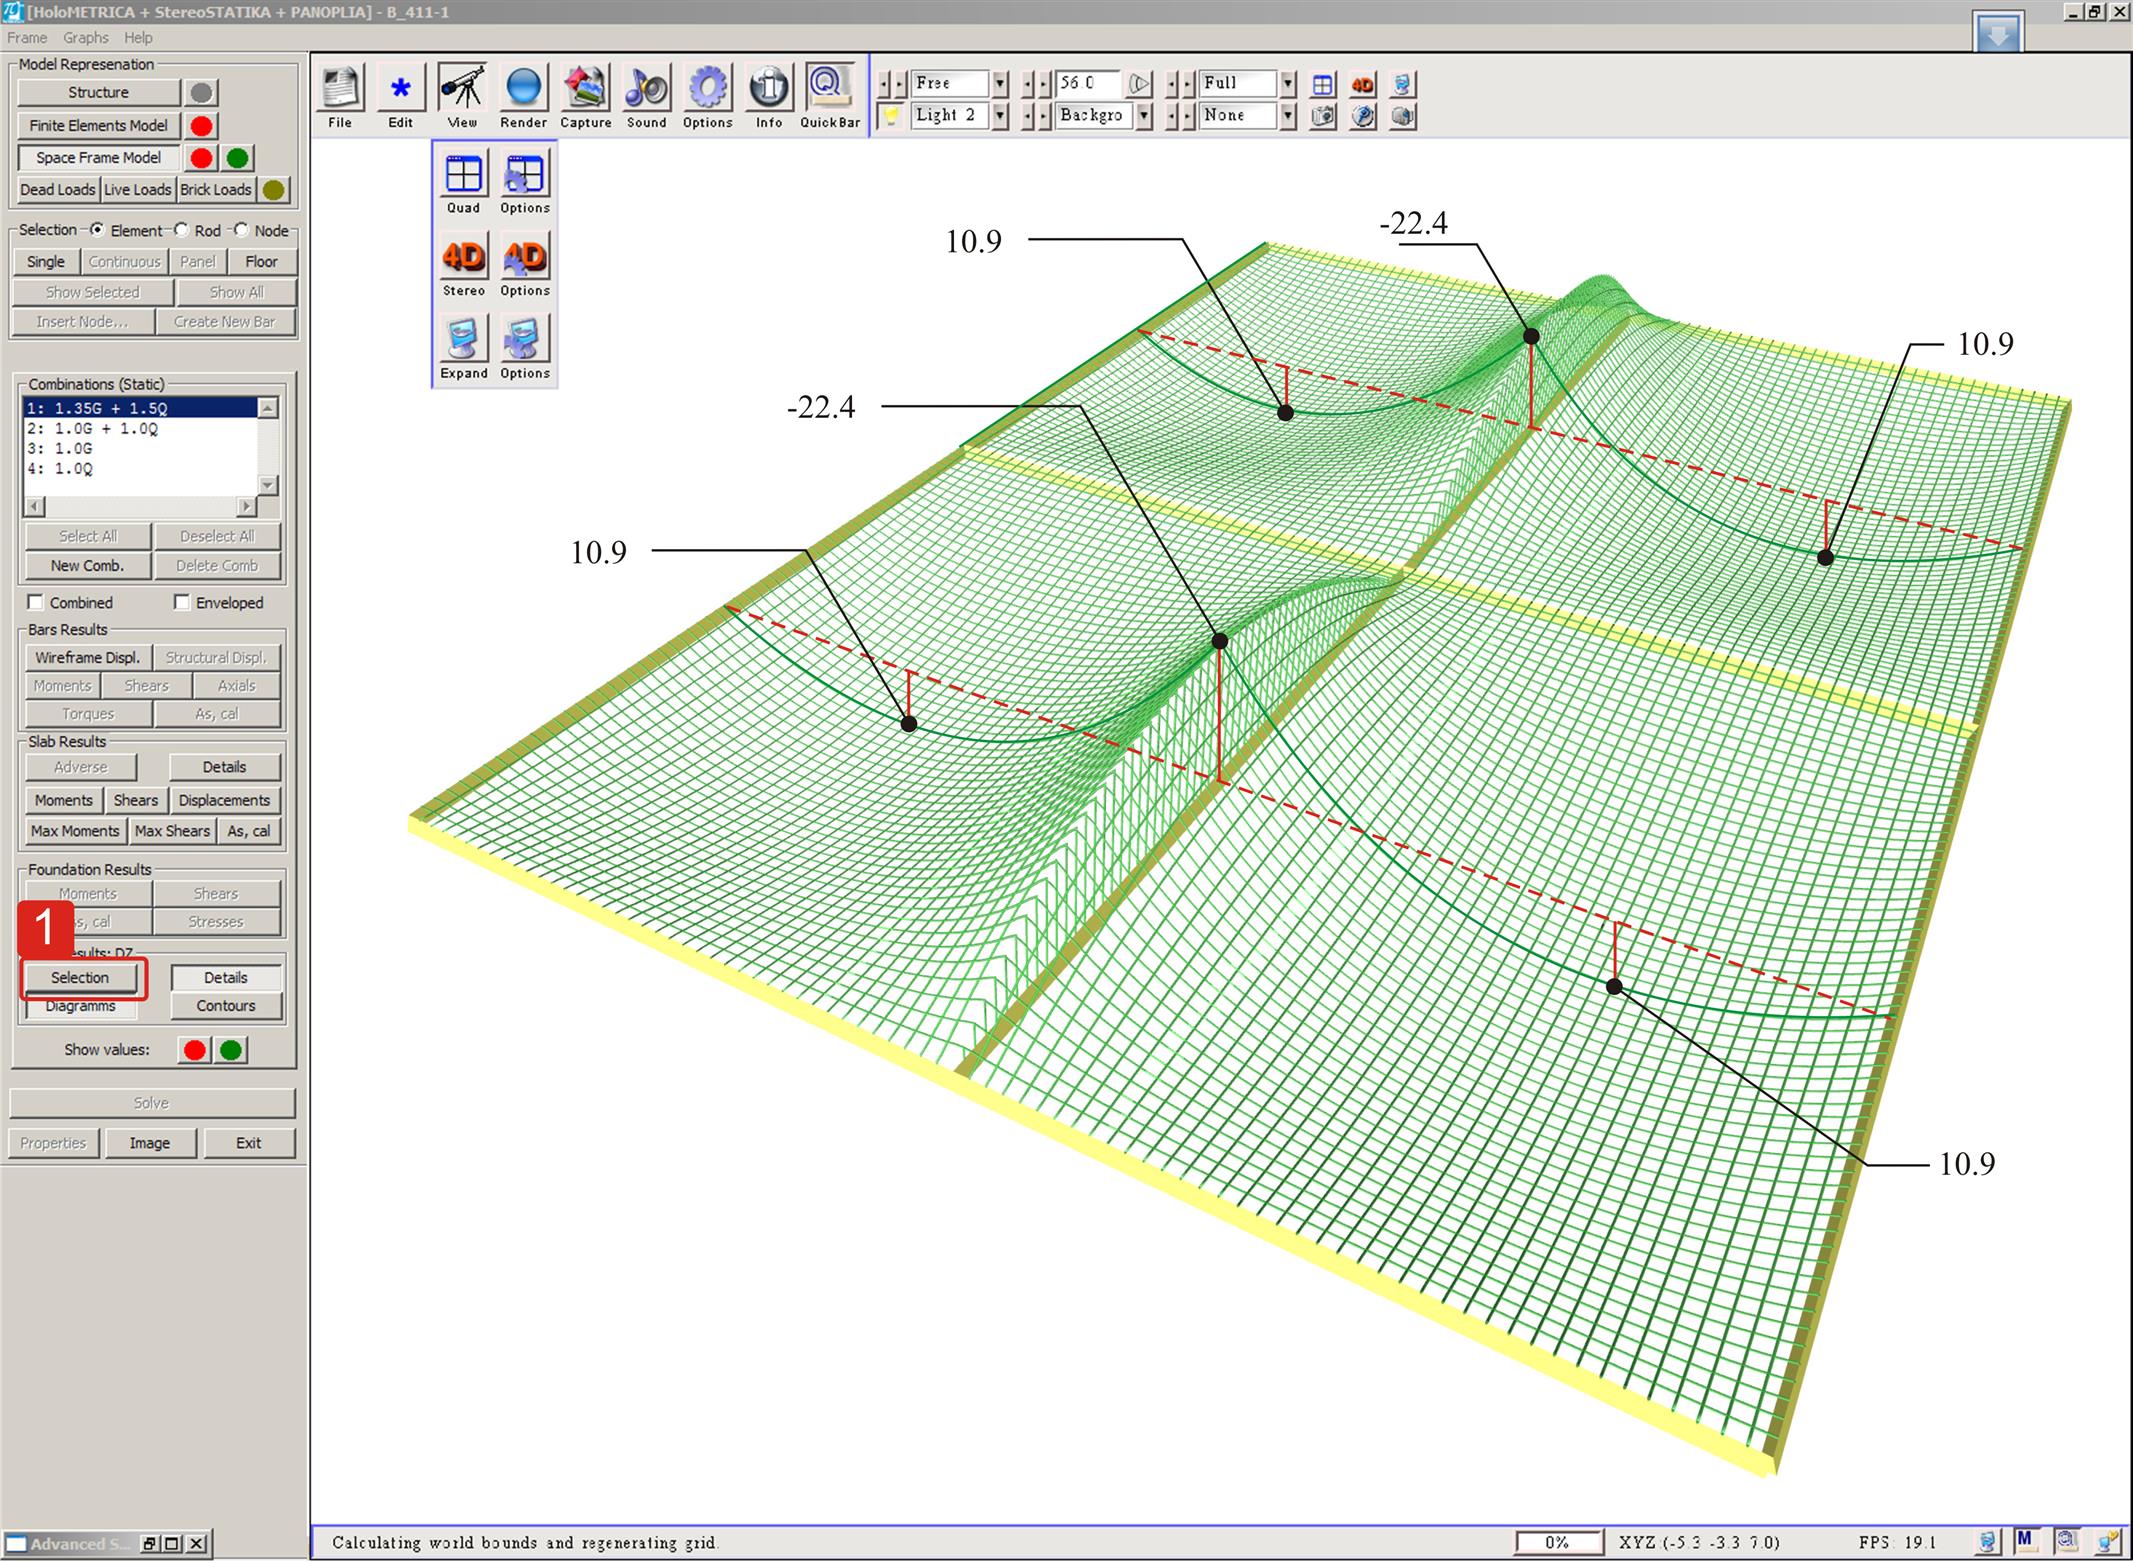
Task: Expand the Free camera mode dropdown
Action: click(x=1000, y=83)
